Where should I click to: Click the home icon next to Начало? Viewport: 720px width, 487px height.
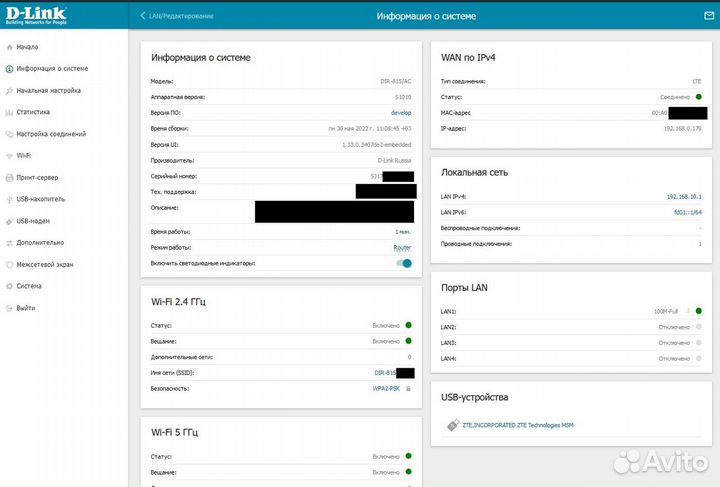[9, 47]
